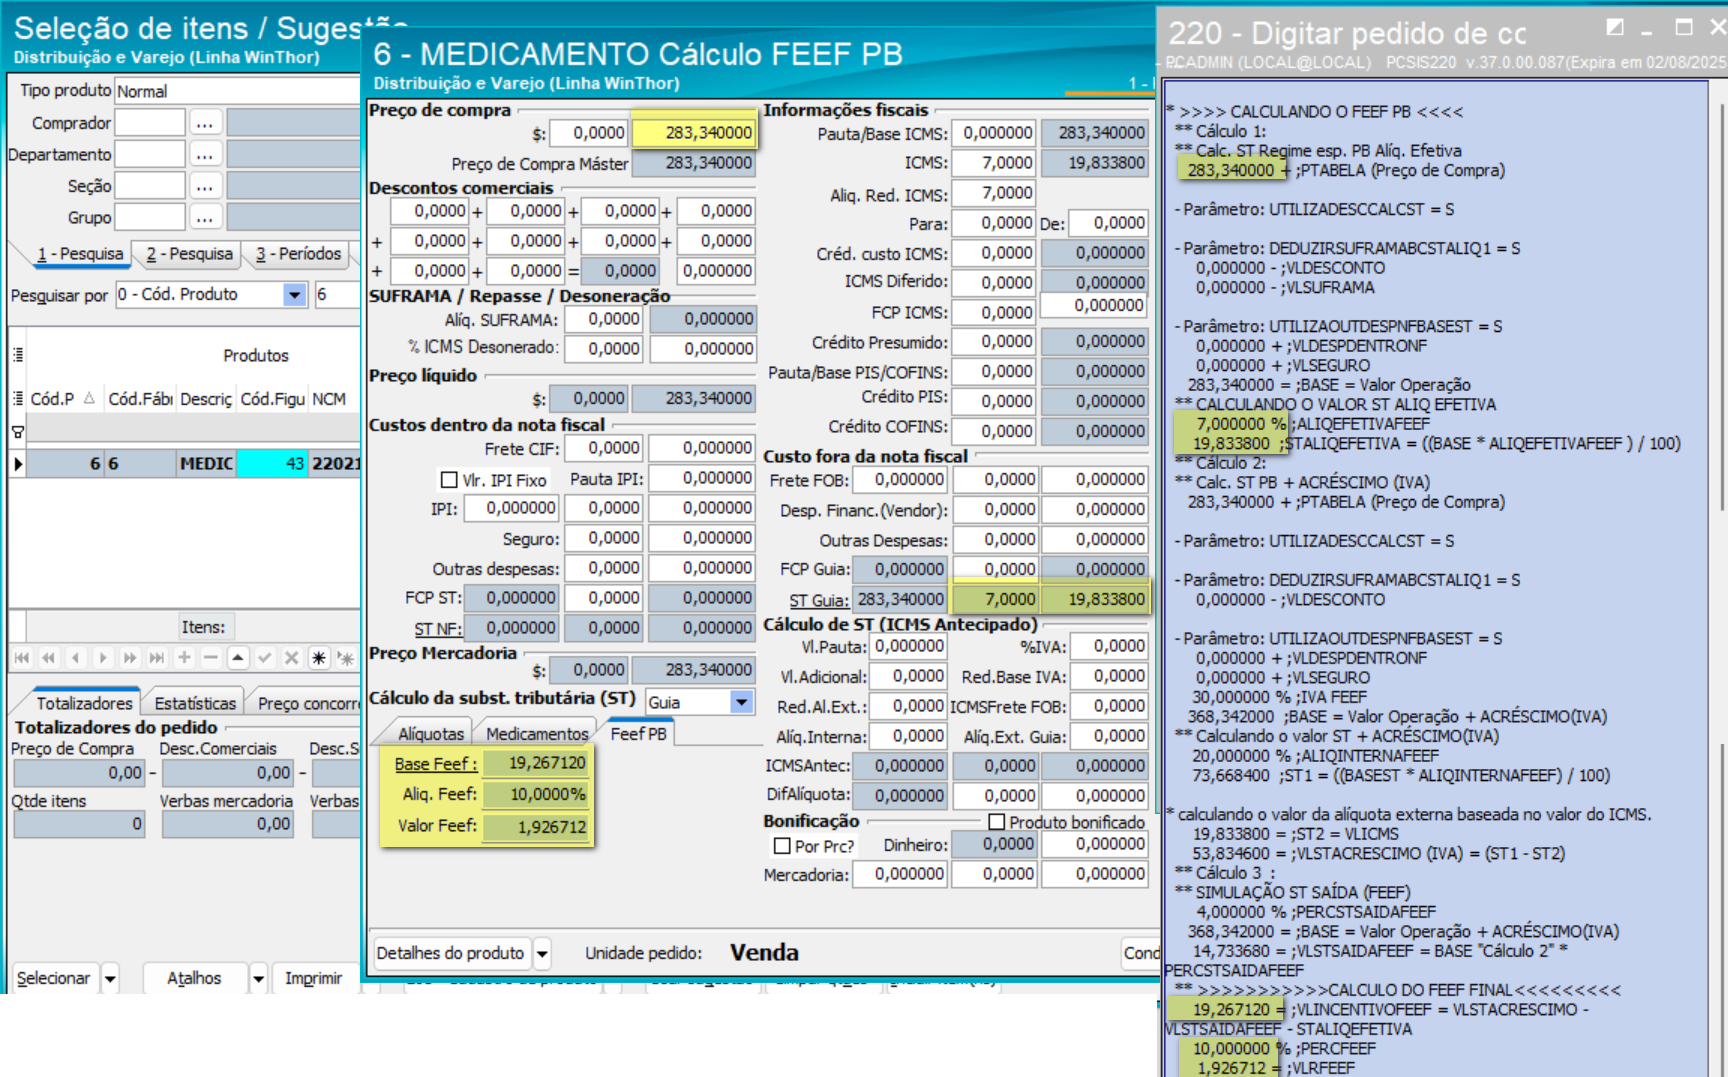The image size is (1728, 1077).
Task: Go to first record in Itens navigator
Action: pyautogui.click(x=22, y=658)
